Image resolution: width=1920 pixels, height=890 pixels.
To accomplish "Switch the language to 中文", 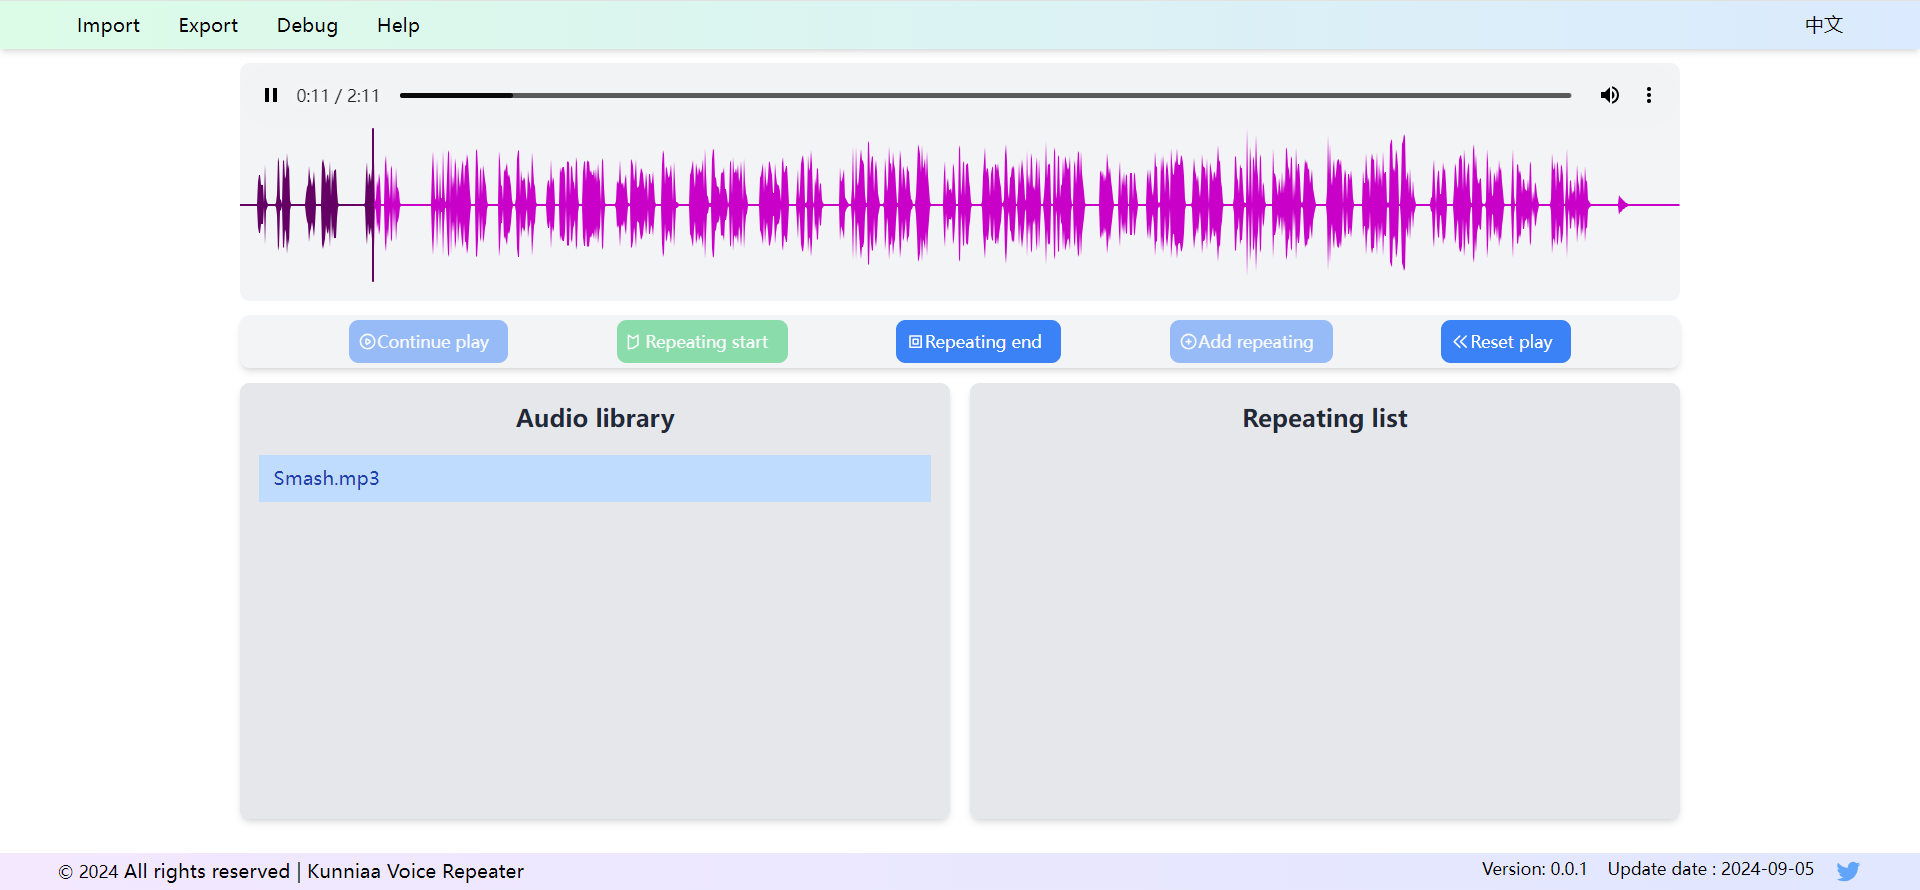I will [x=1824, y=25].
